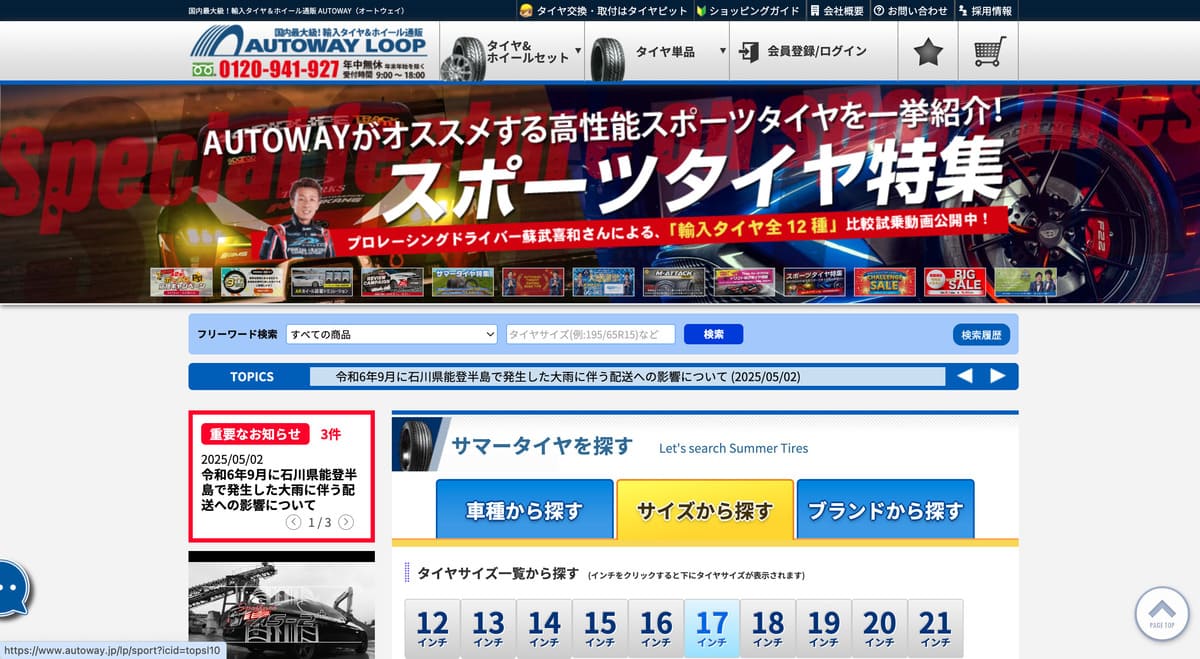The height and width of the screenshot is (659, 1200).
Task: Click the member login door icon
Action: 748,51
